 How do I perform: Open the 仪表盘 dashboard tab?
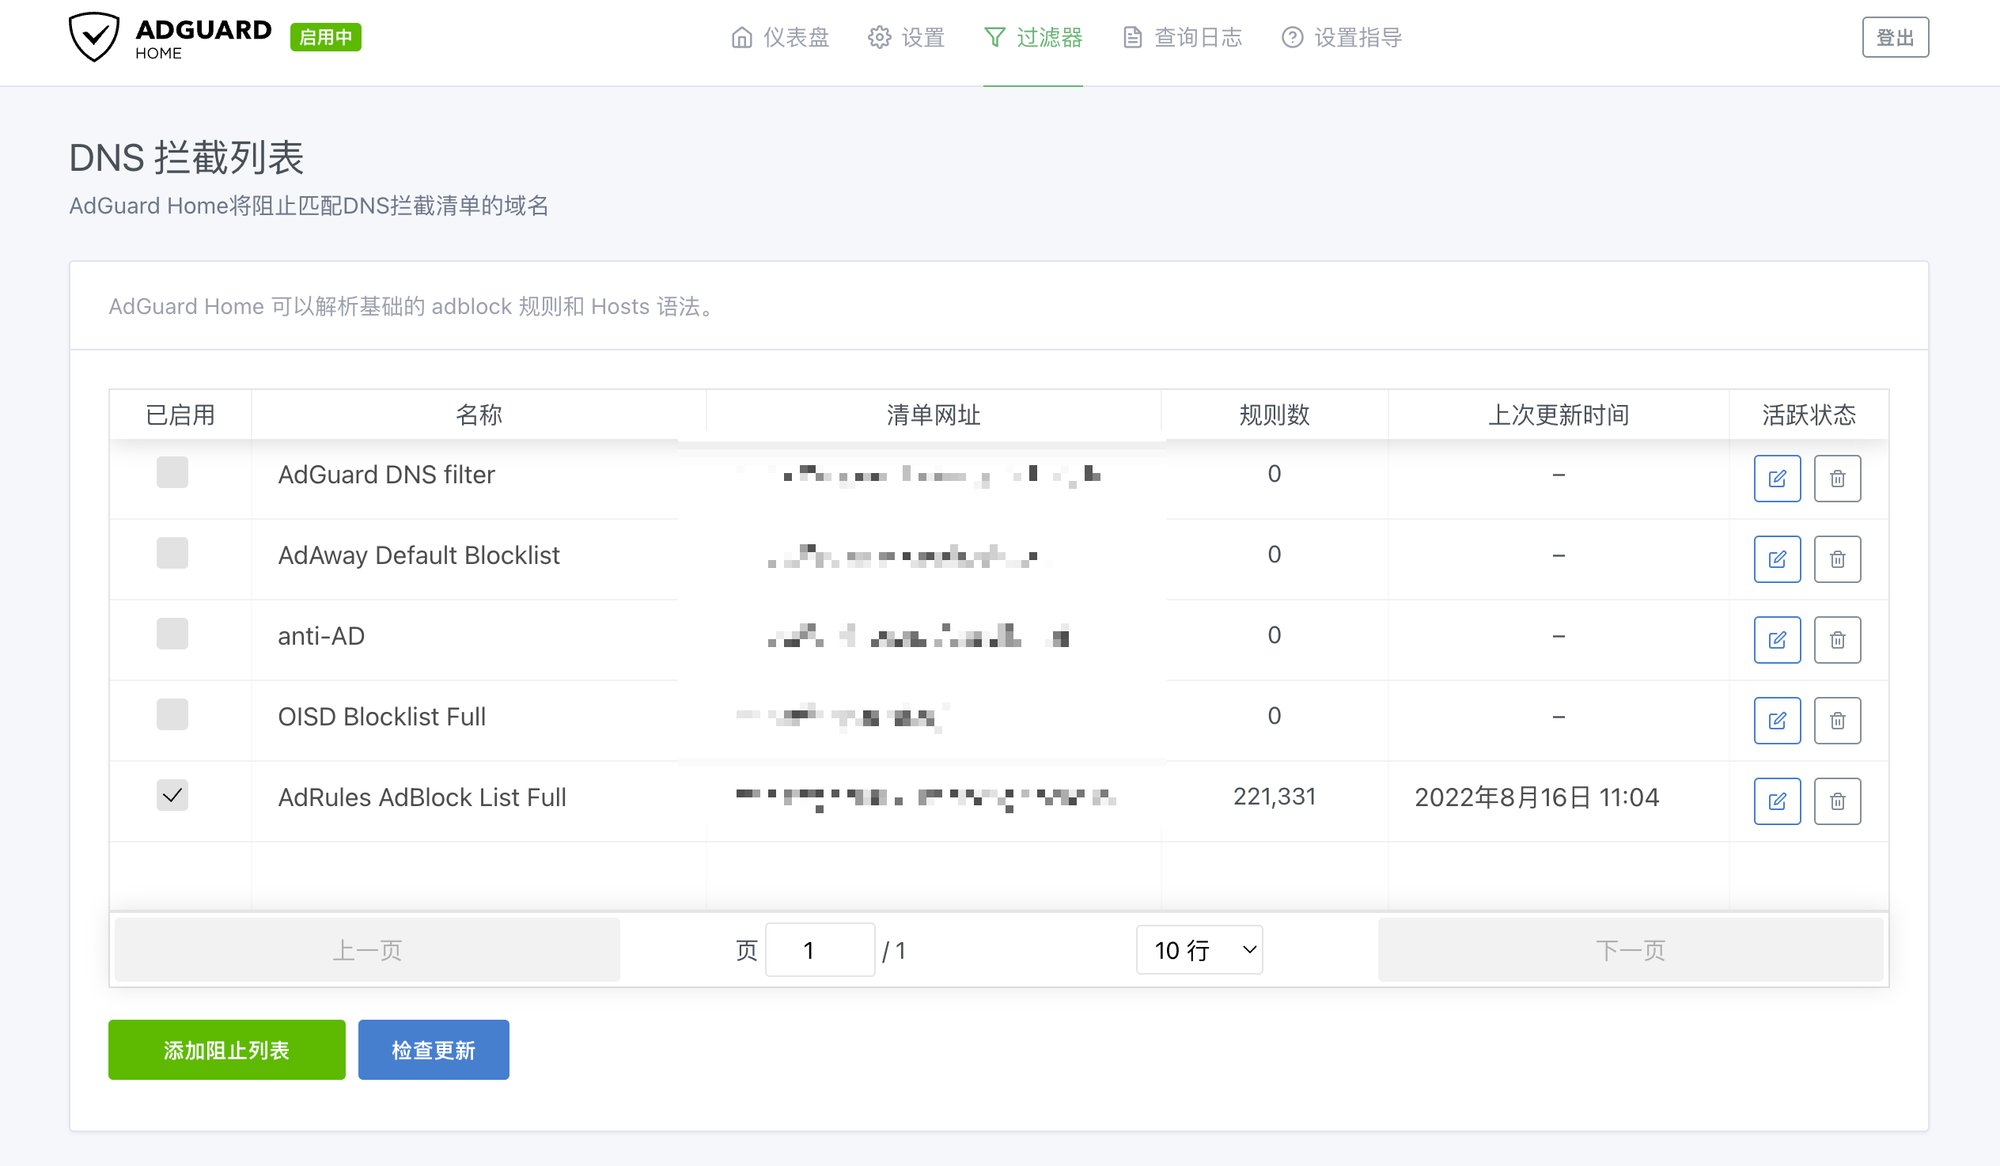780,38
